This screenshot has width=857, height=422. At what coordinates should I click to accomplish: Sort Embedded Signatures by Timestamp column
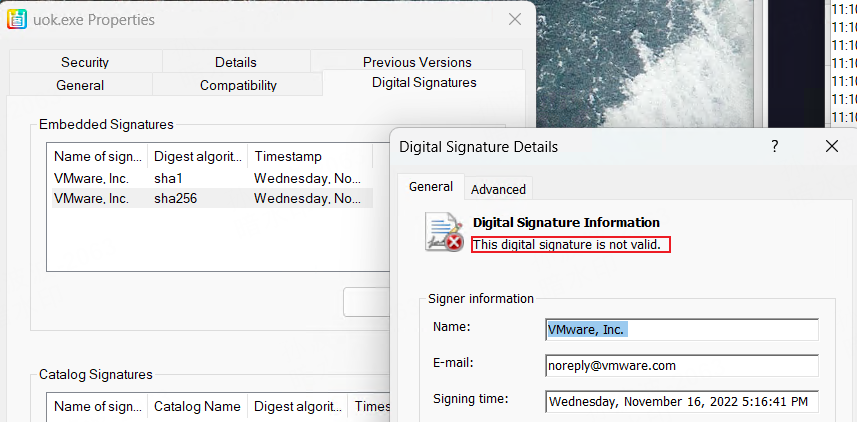[x=308, y=157]
